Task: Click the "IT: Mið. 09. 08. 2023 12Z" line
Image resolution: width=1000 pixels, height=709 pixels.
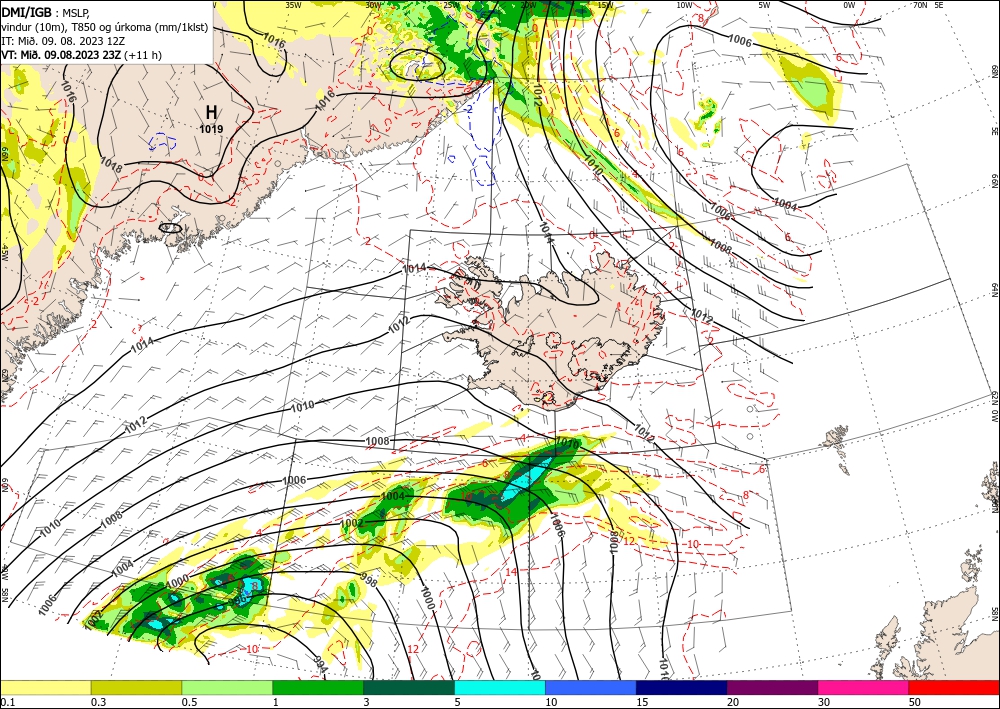Action: (62, 41)
